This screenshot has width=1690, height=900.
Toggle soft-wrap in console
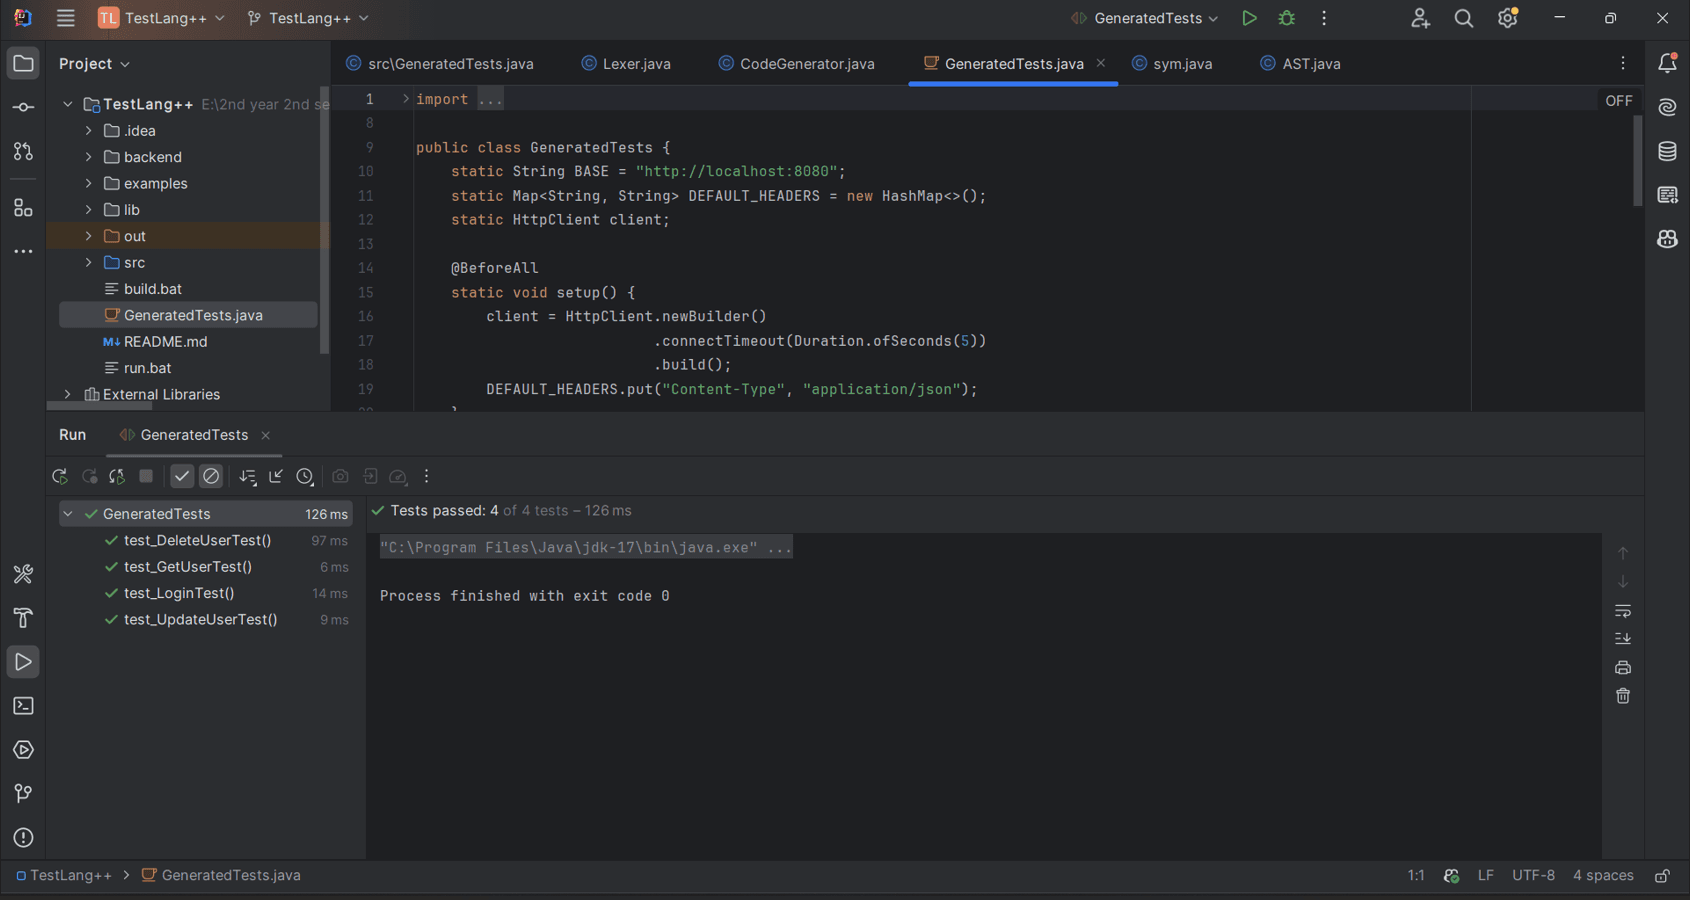coord(1623,610)
